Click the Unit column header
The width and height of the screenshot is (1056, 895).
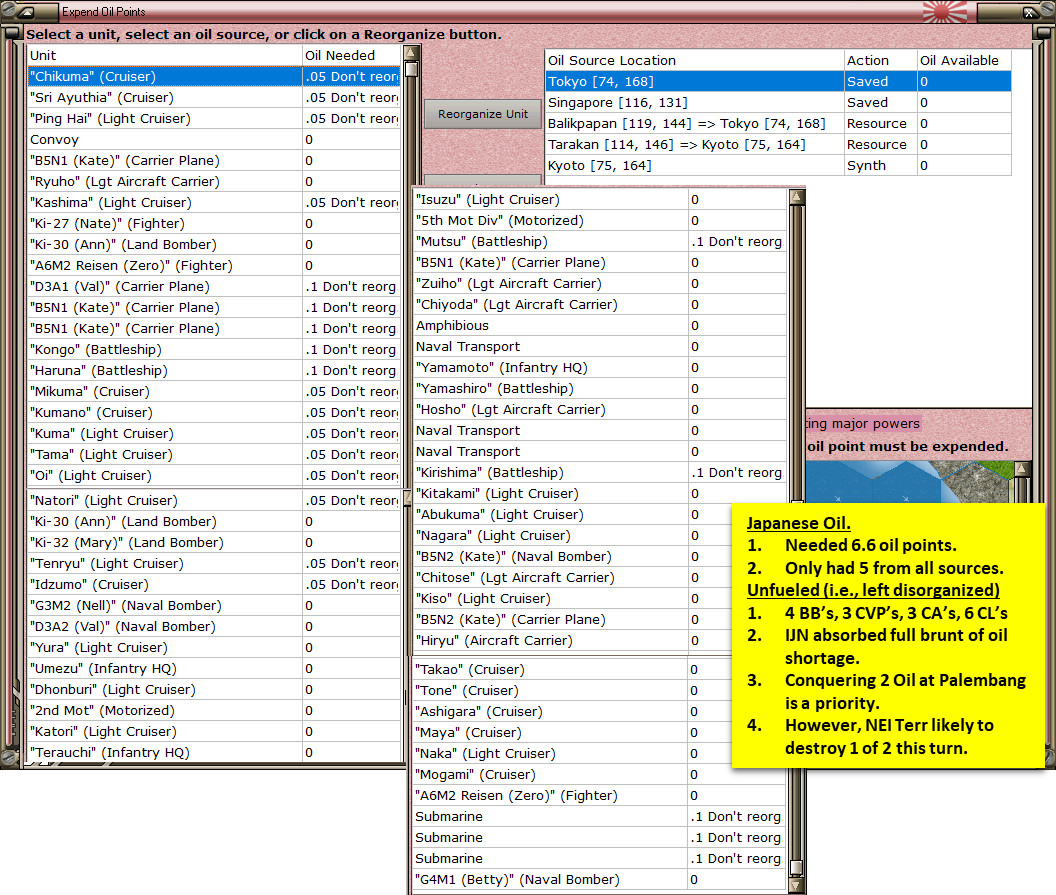coord(164,55)
